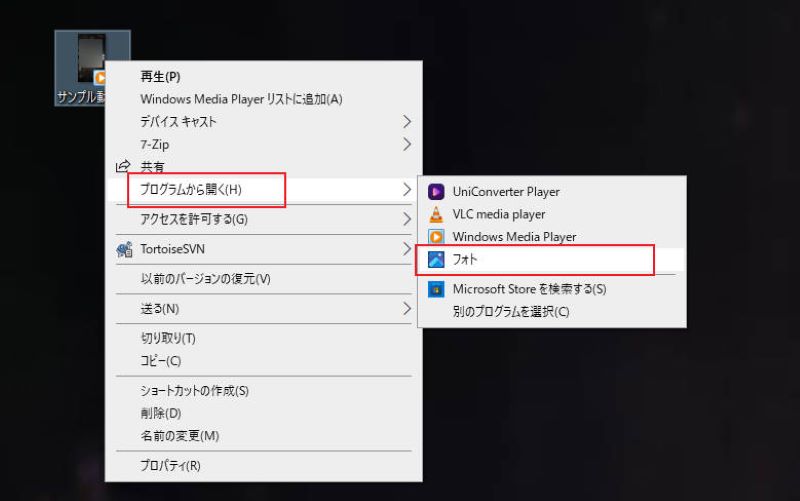Select 別のプログラムを選択(C)
Screen dimensions: 800x501
click(x=552, y=312)
